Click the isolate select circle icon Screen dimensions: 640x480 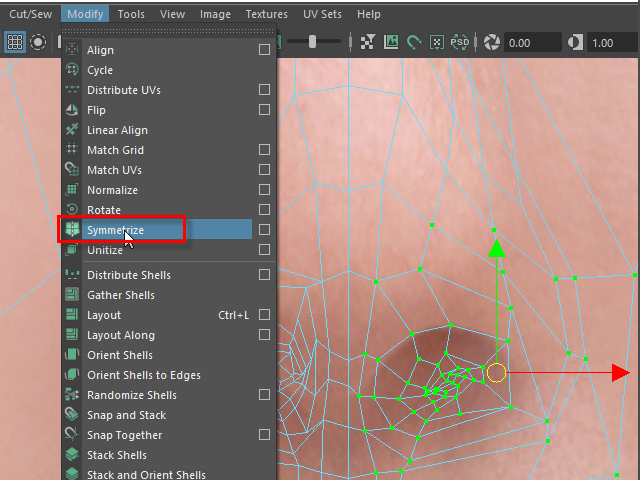pos(38,42)
